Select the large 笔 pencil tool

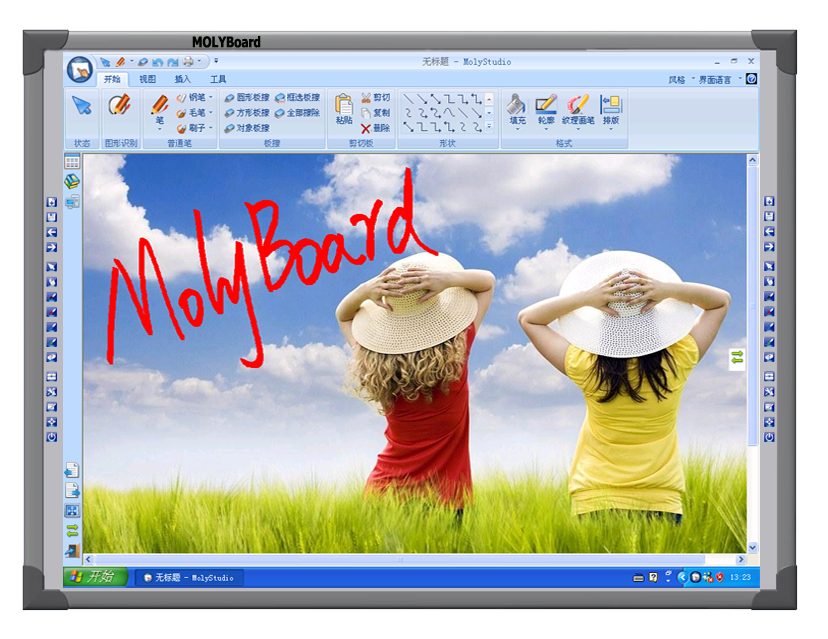(159, 111)
